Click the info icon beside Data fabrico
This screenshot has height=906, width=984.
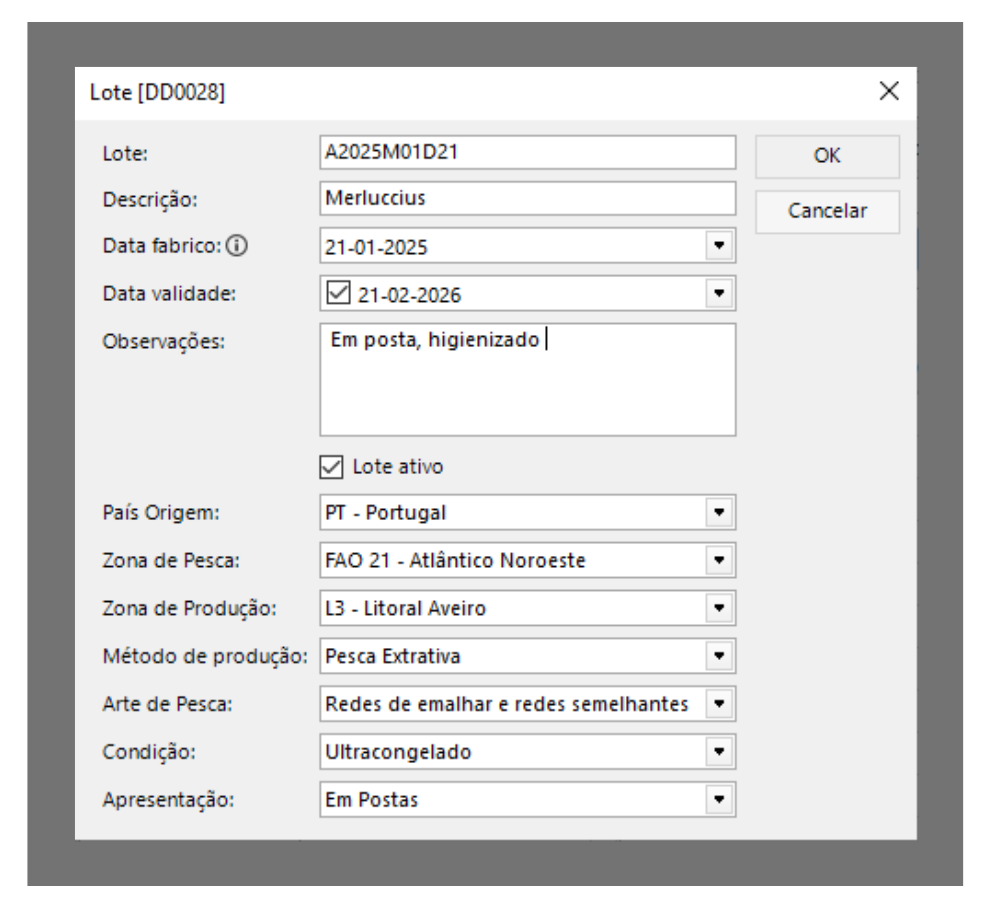click(236, 245)
